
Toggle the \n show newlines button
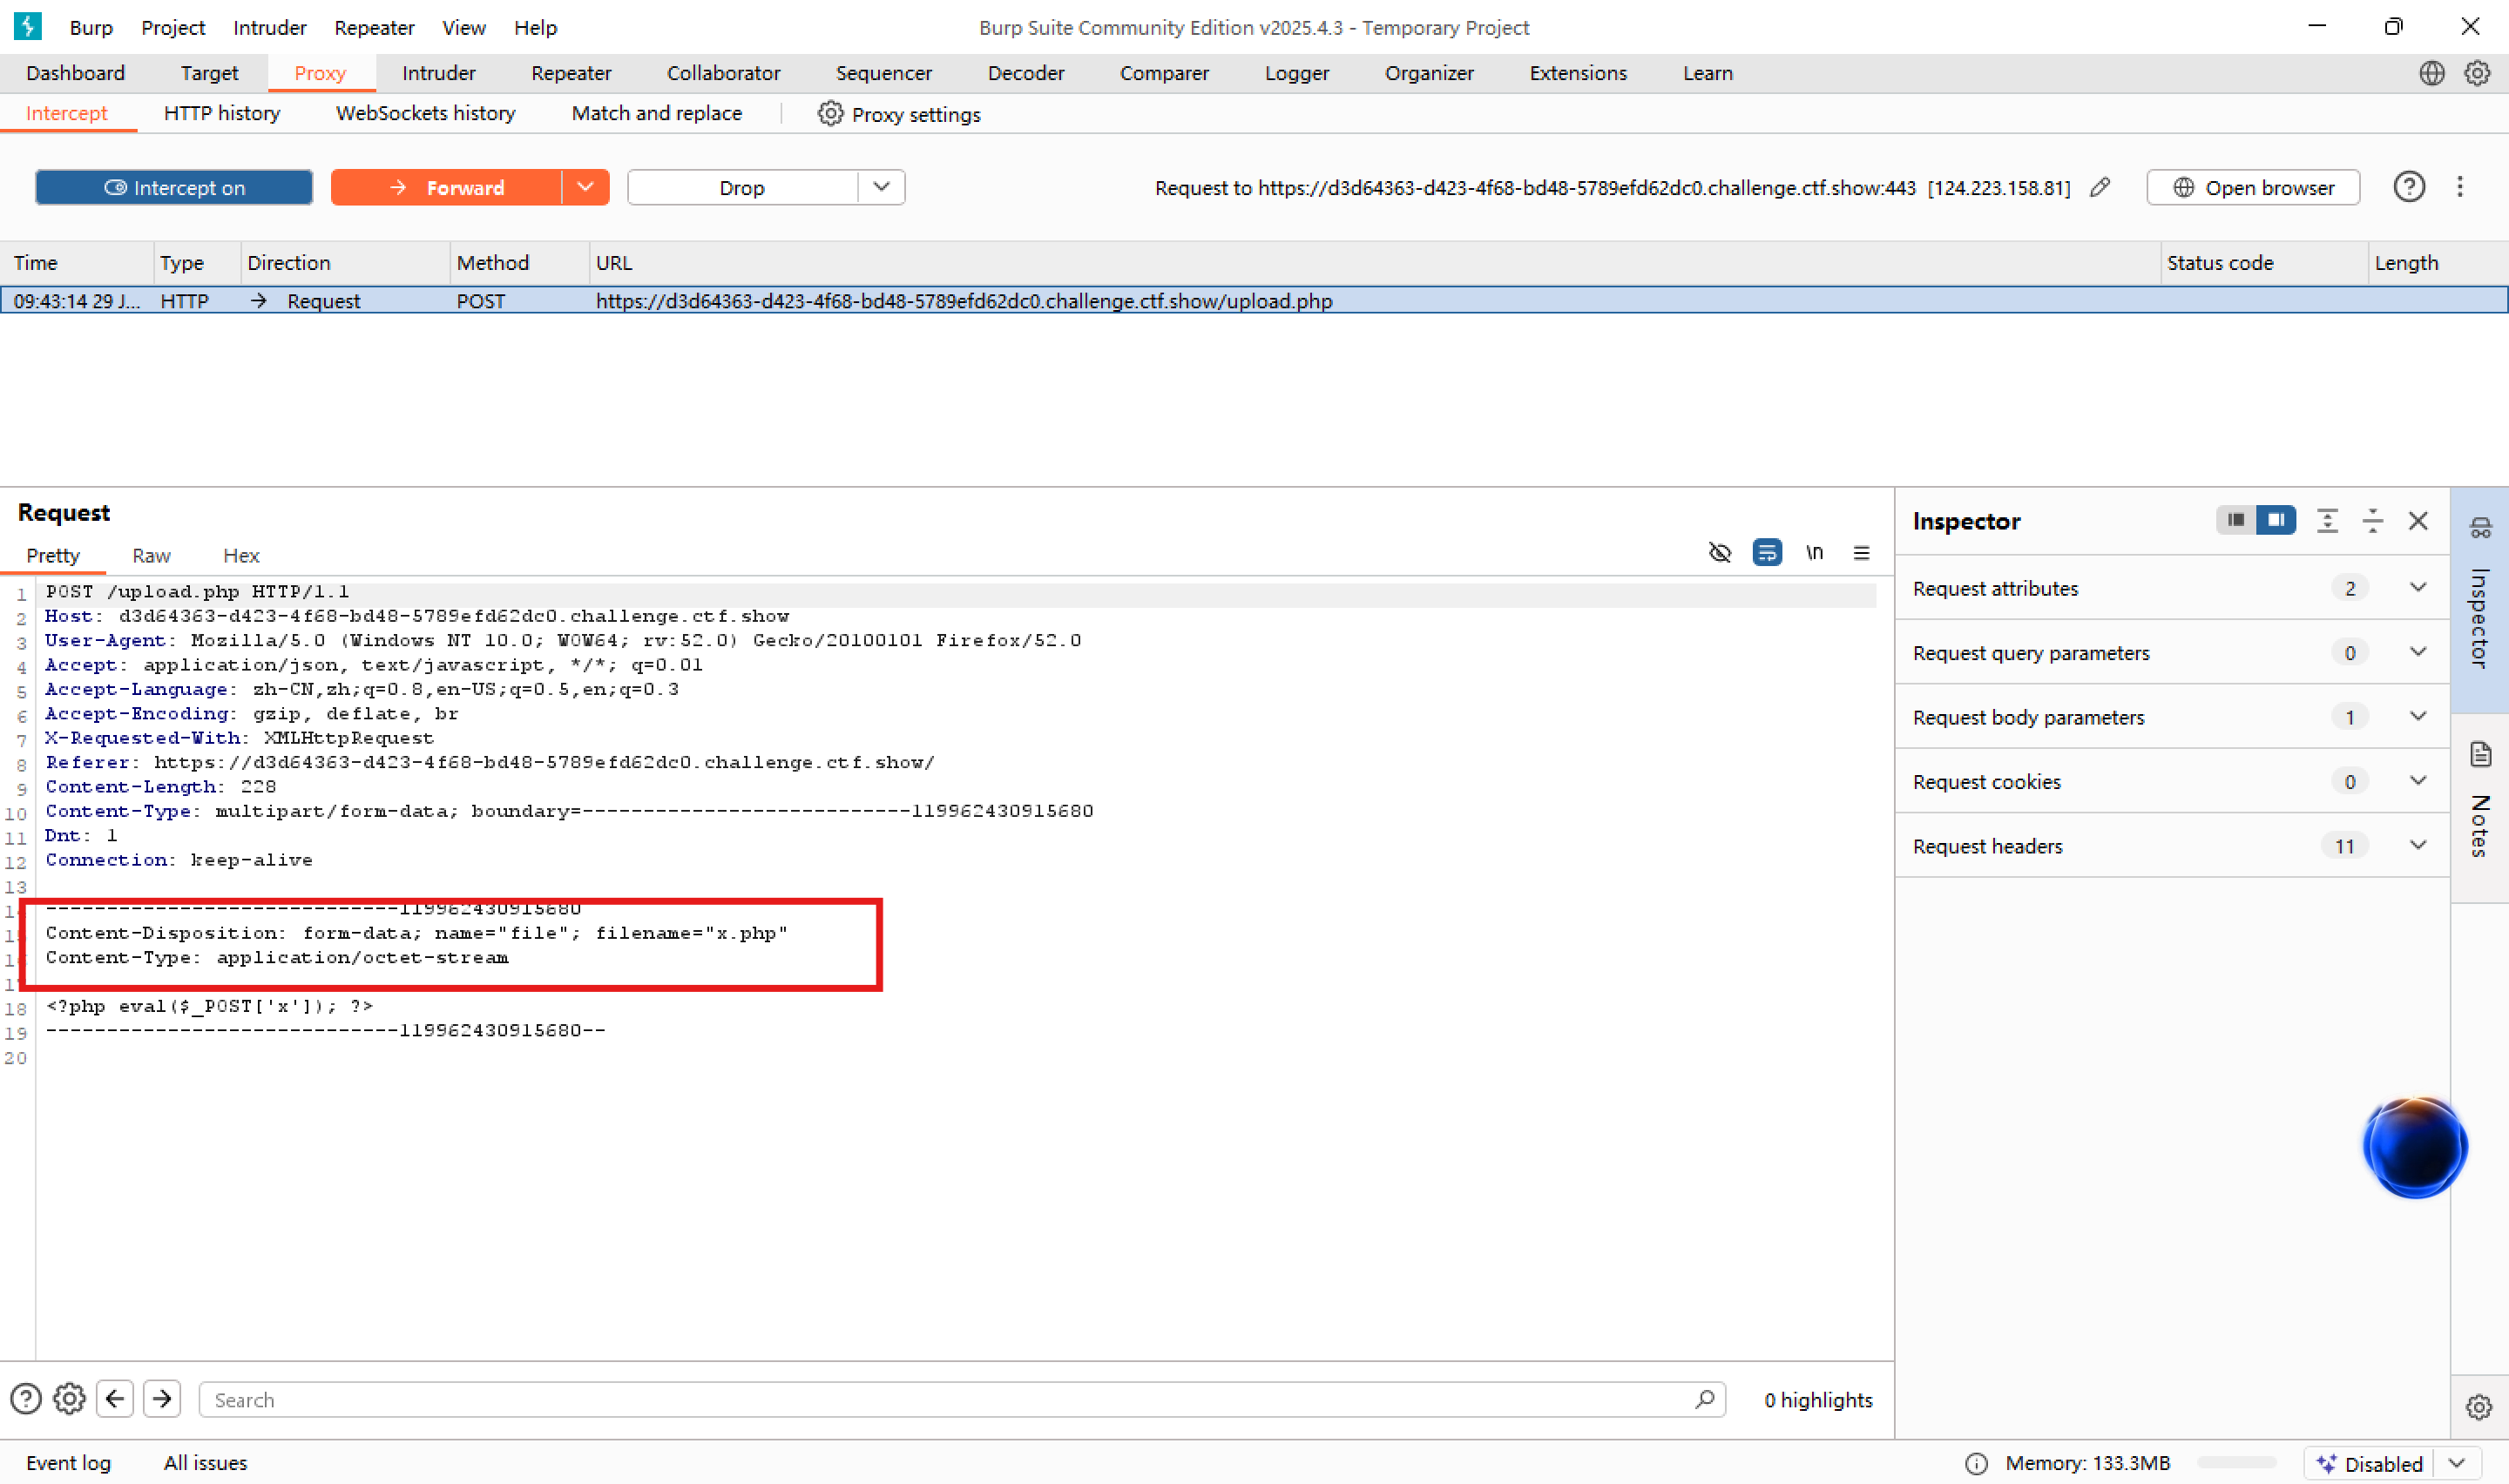click(1813, 552)
